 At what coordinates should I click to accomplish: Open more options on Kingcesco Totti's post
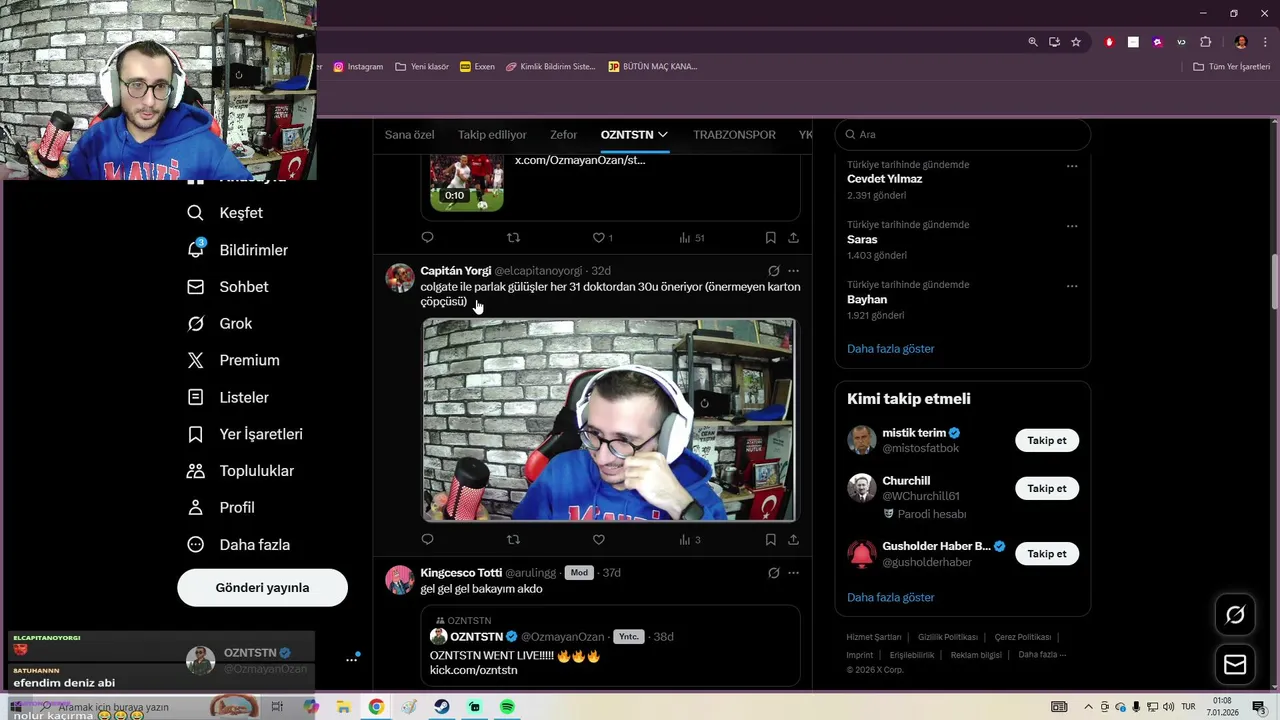coord(793,573)
